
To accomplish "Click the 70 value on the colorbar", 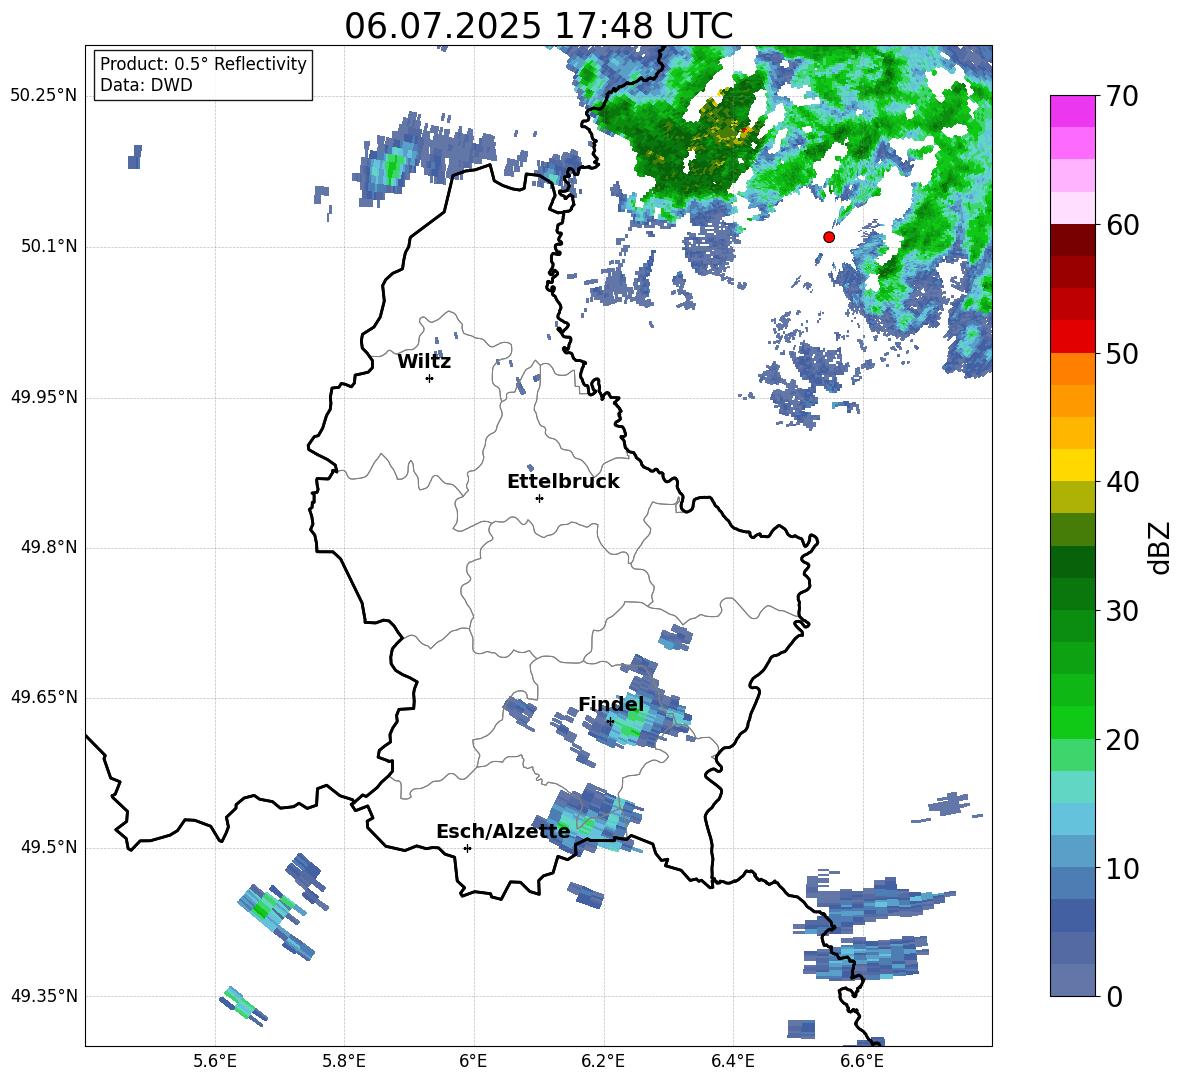I will (1122, 96).
